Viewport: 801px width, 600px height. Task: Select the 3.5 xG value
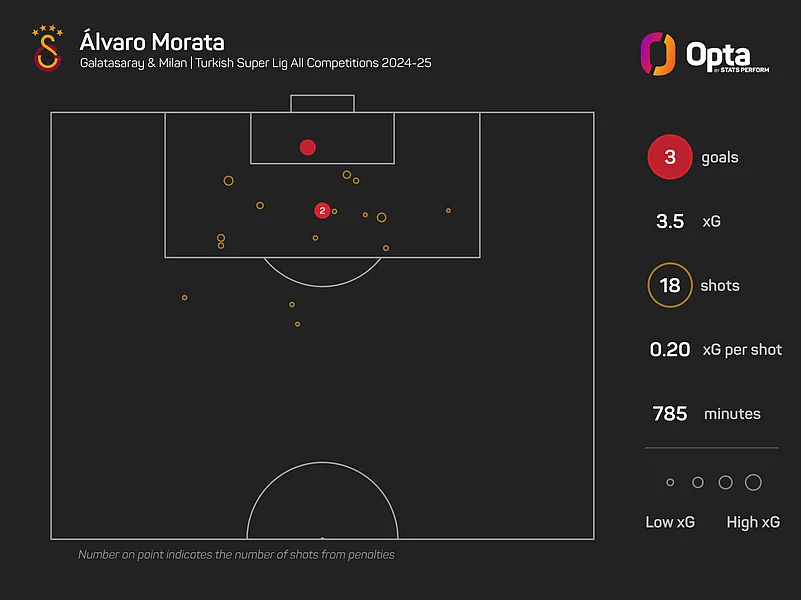pos(670,222)
